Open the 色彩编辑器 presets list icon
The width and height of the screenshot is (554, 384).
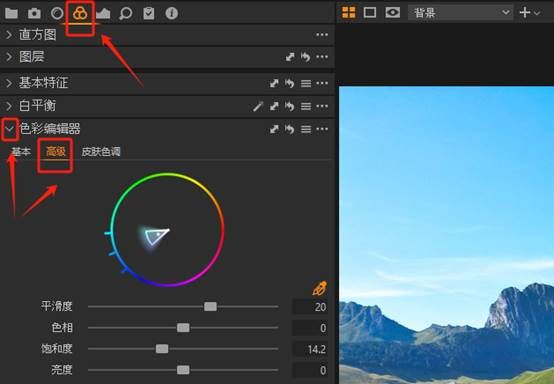pyautogui.click(x=306, y=129)
